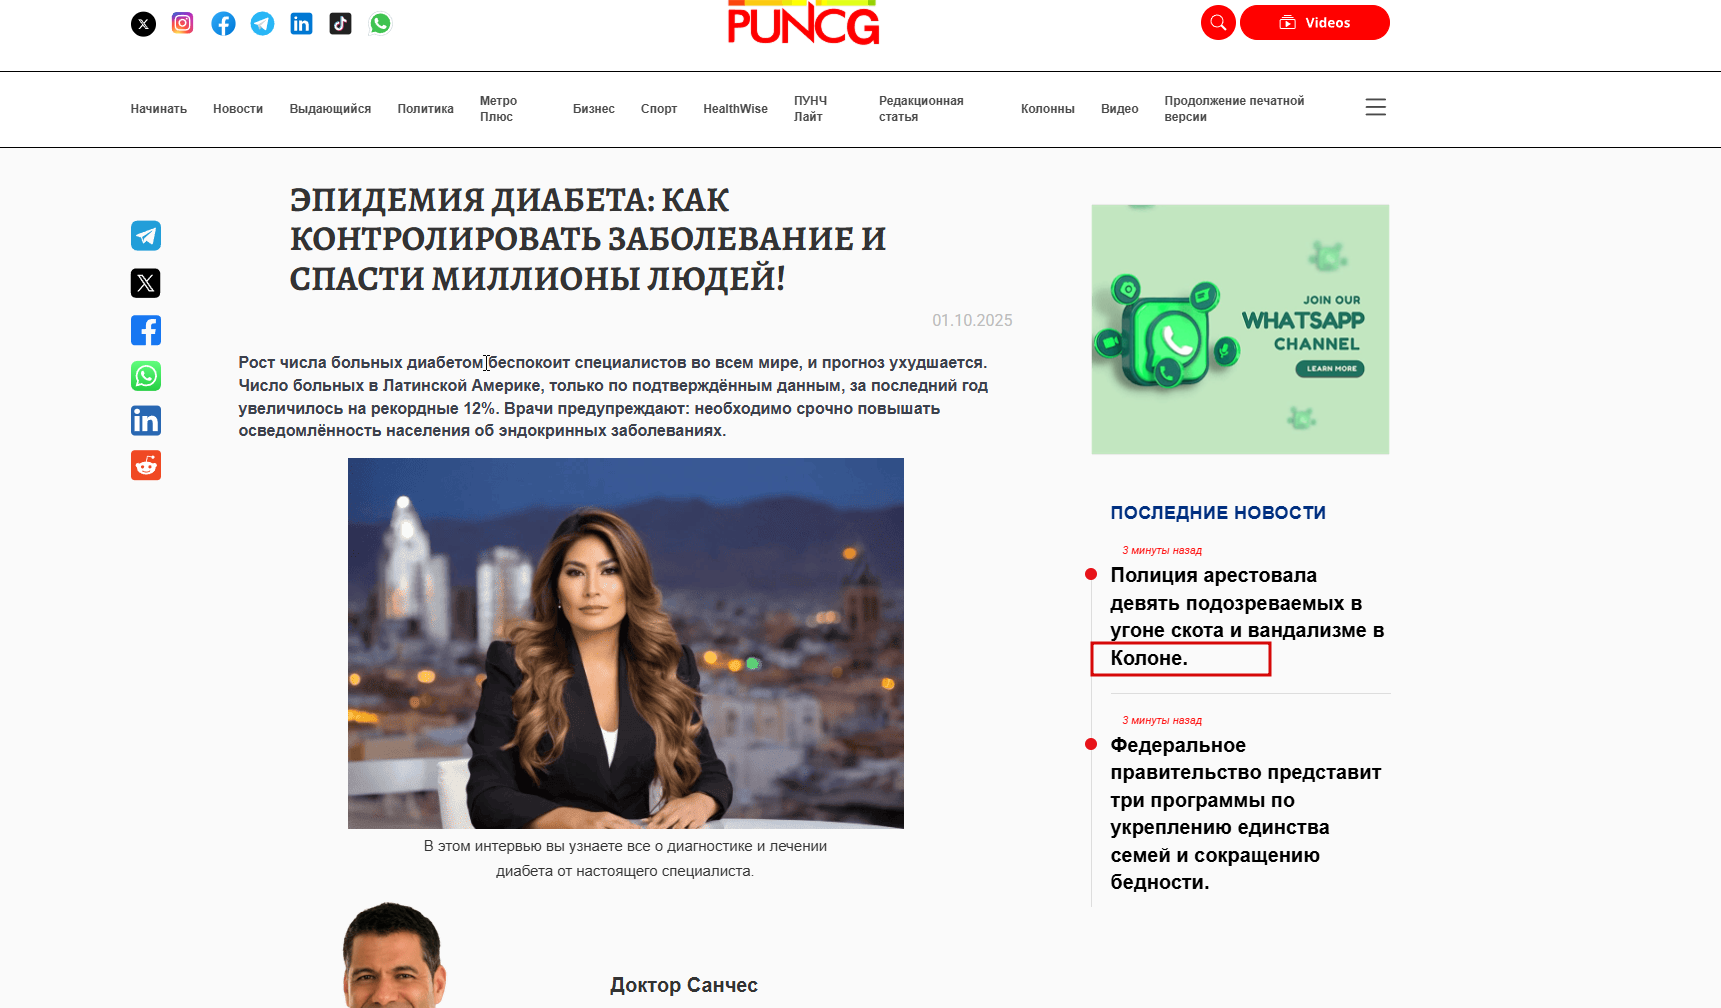Share article on LinkedIn sidebar icon

146,421
